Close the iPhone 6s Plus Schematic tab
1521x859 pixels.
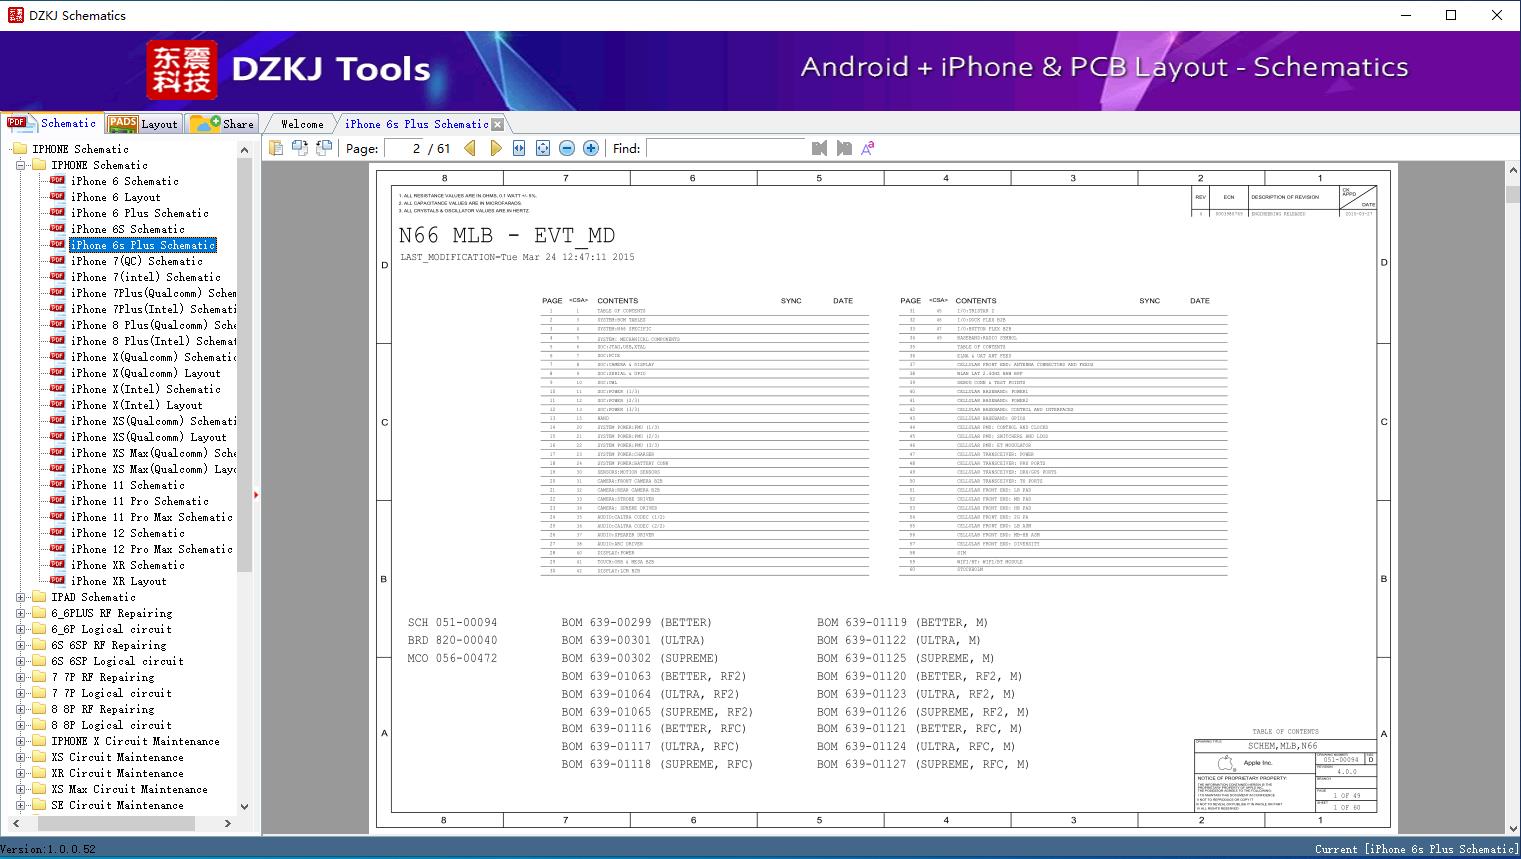click(498, 124)
